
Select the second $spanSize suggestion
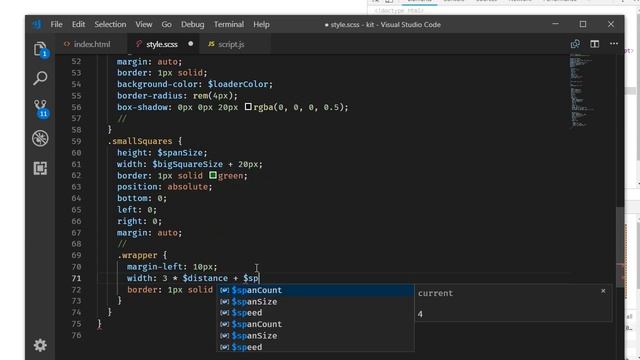pyautogui.click(x=315, y=336)
